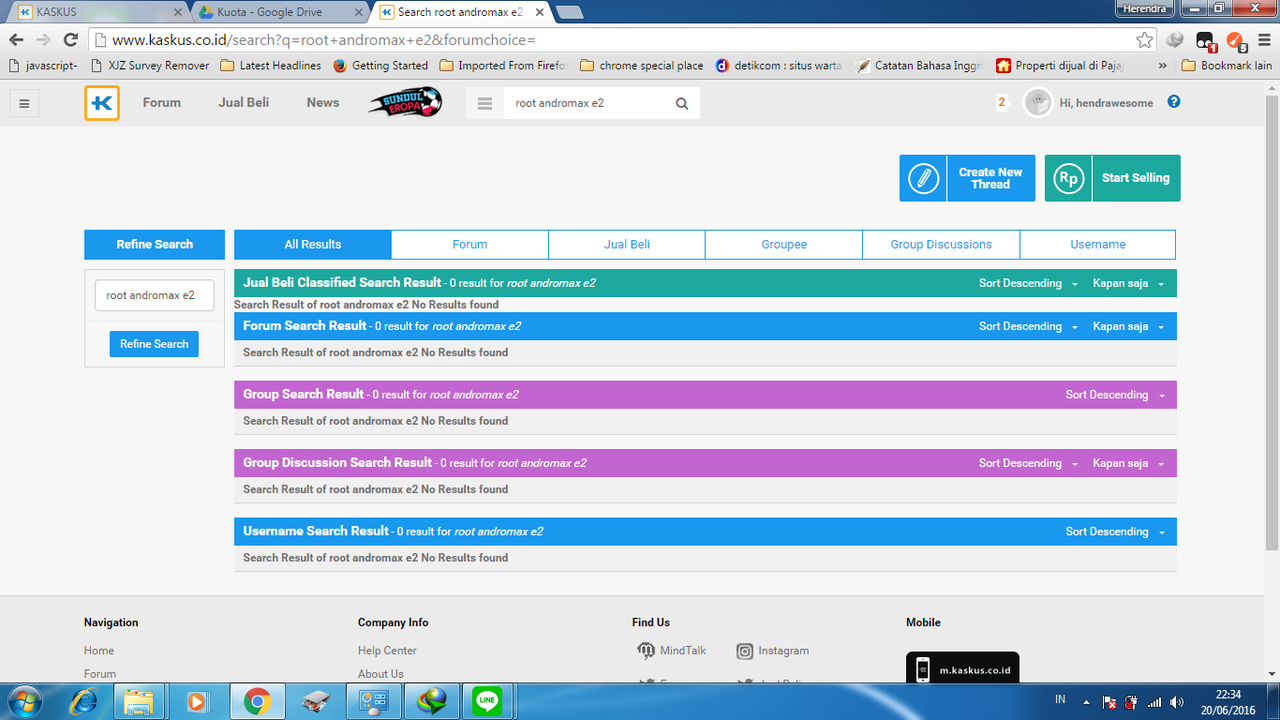Click volume icon in system tray
This screenshot has width=1280, height=720.
(x=1177, y=702)
